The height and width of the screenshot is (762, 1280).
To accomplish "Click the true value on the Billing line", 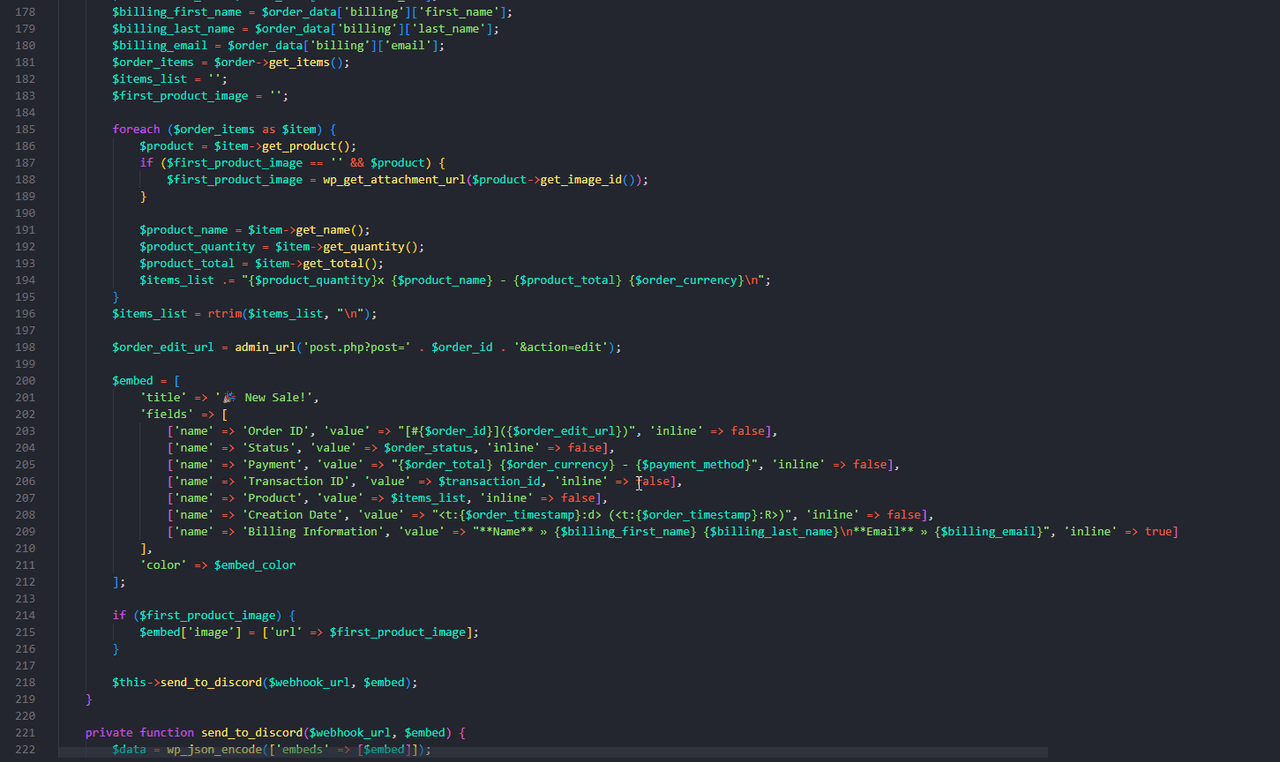I will click(1161, 532).
